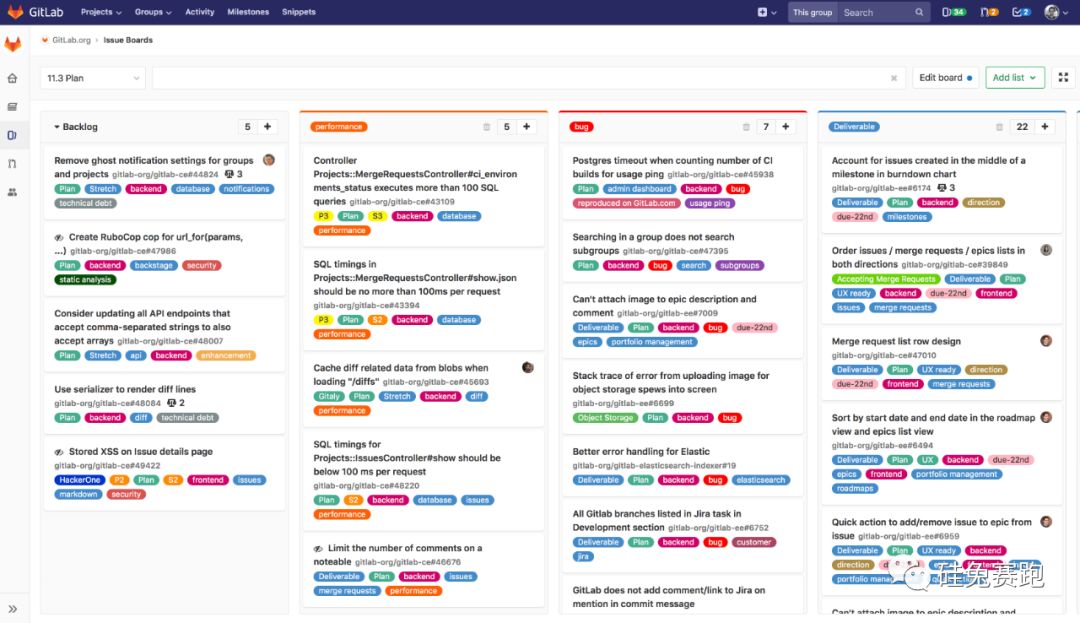Add new issue to Backlog list
1080x623 pixels.
(x=267, y=127)
